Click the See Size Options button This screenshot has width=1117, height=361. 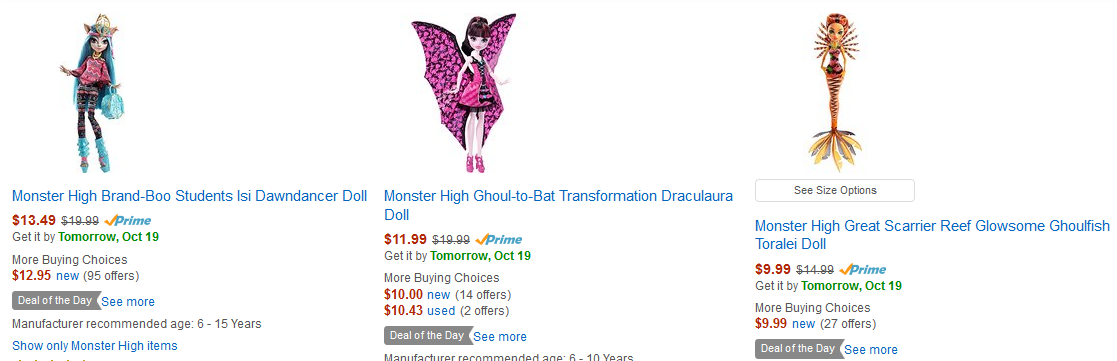[835, 190]
